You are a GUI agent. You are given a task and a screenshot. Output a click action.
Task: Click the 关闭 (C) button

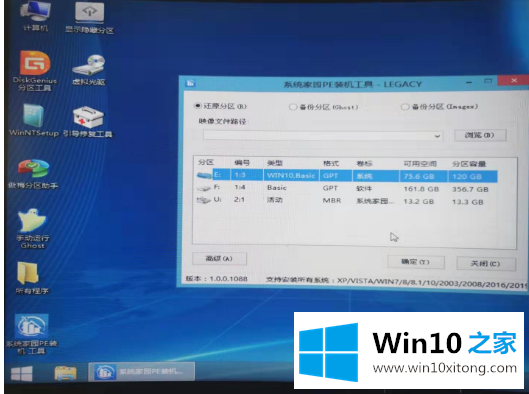click(x=486, y=263)
